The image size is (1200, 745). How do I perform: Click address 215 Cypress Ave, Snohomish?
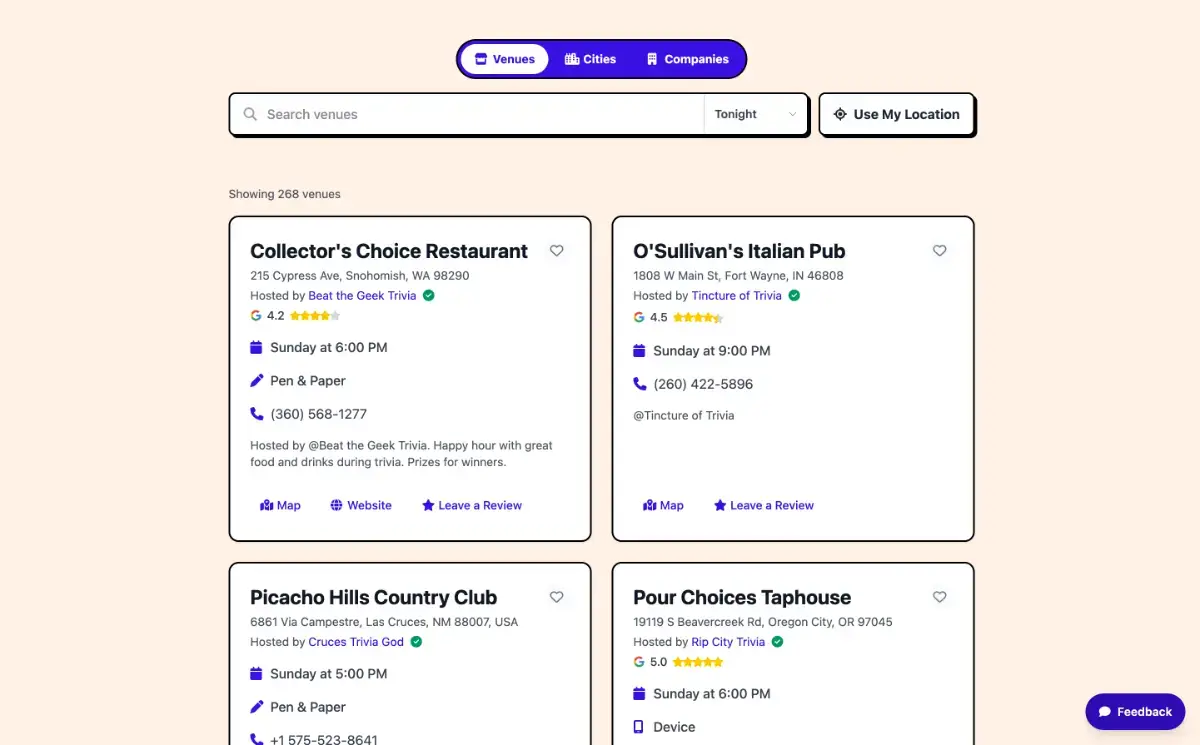point(359,276)
